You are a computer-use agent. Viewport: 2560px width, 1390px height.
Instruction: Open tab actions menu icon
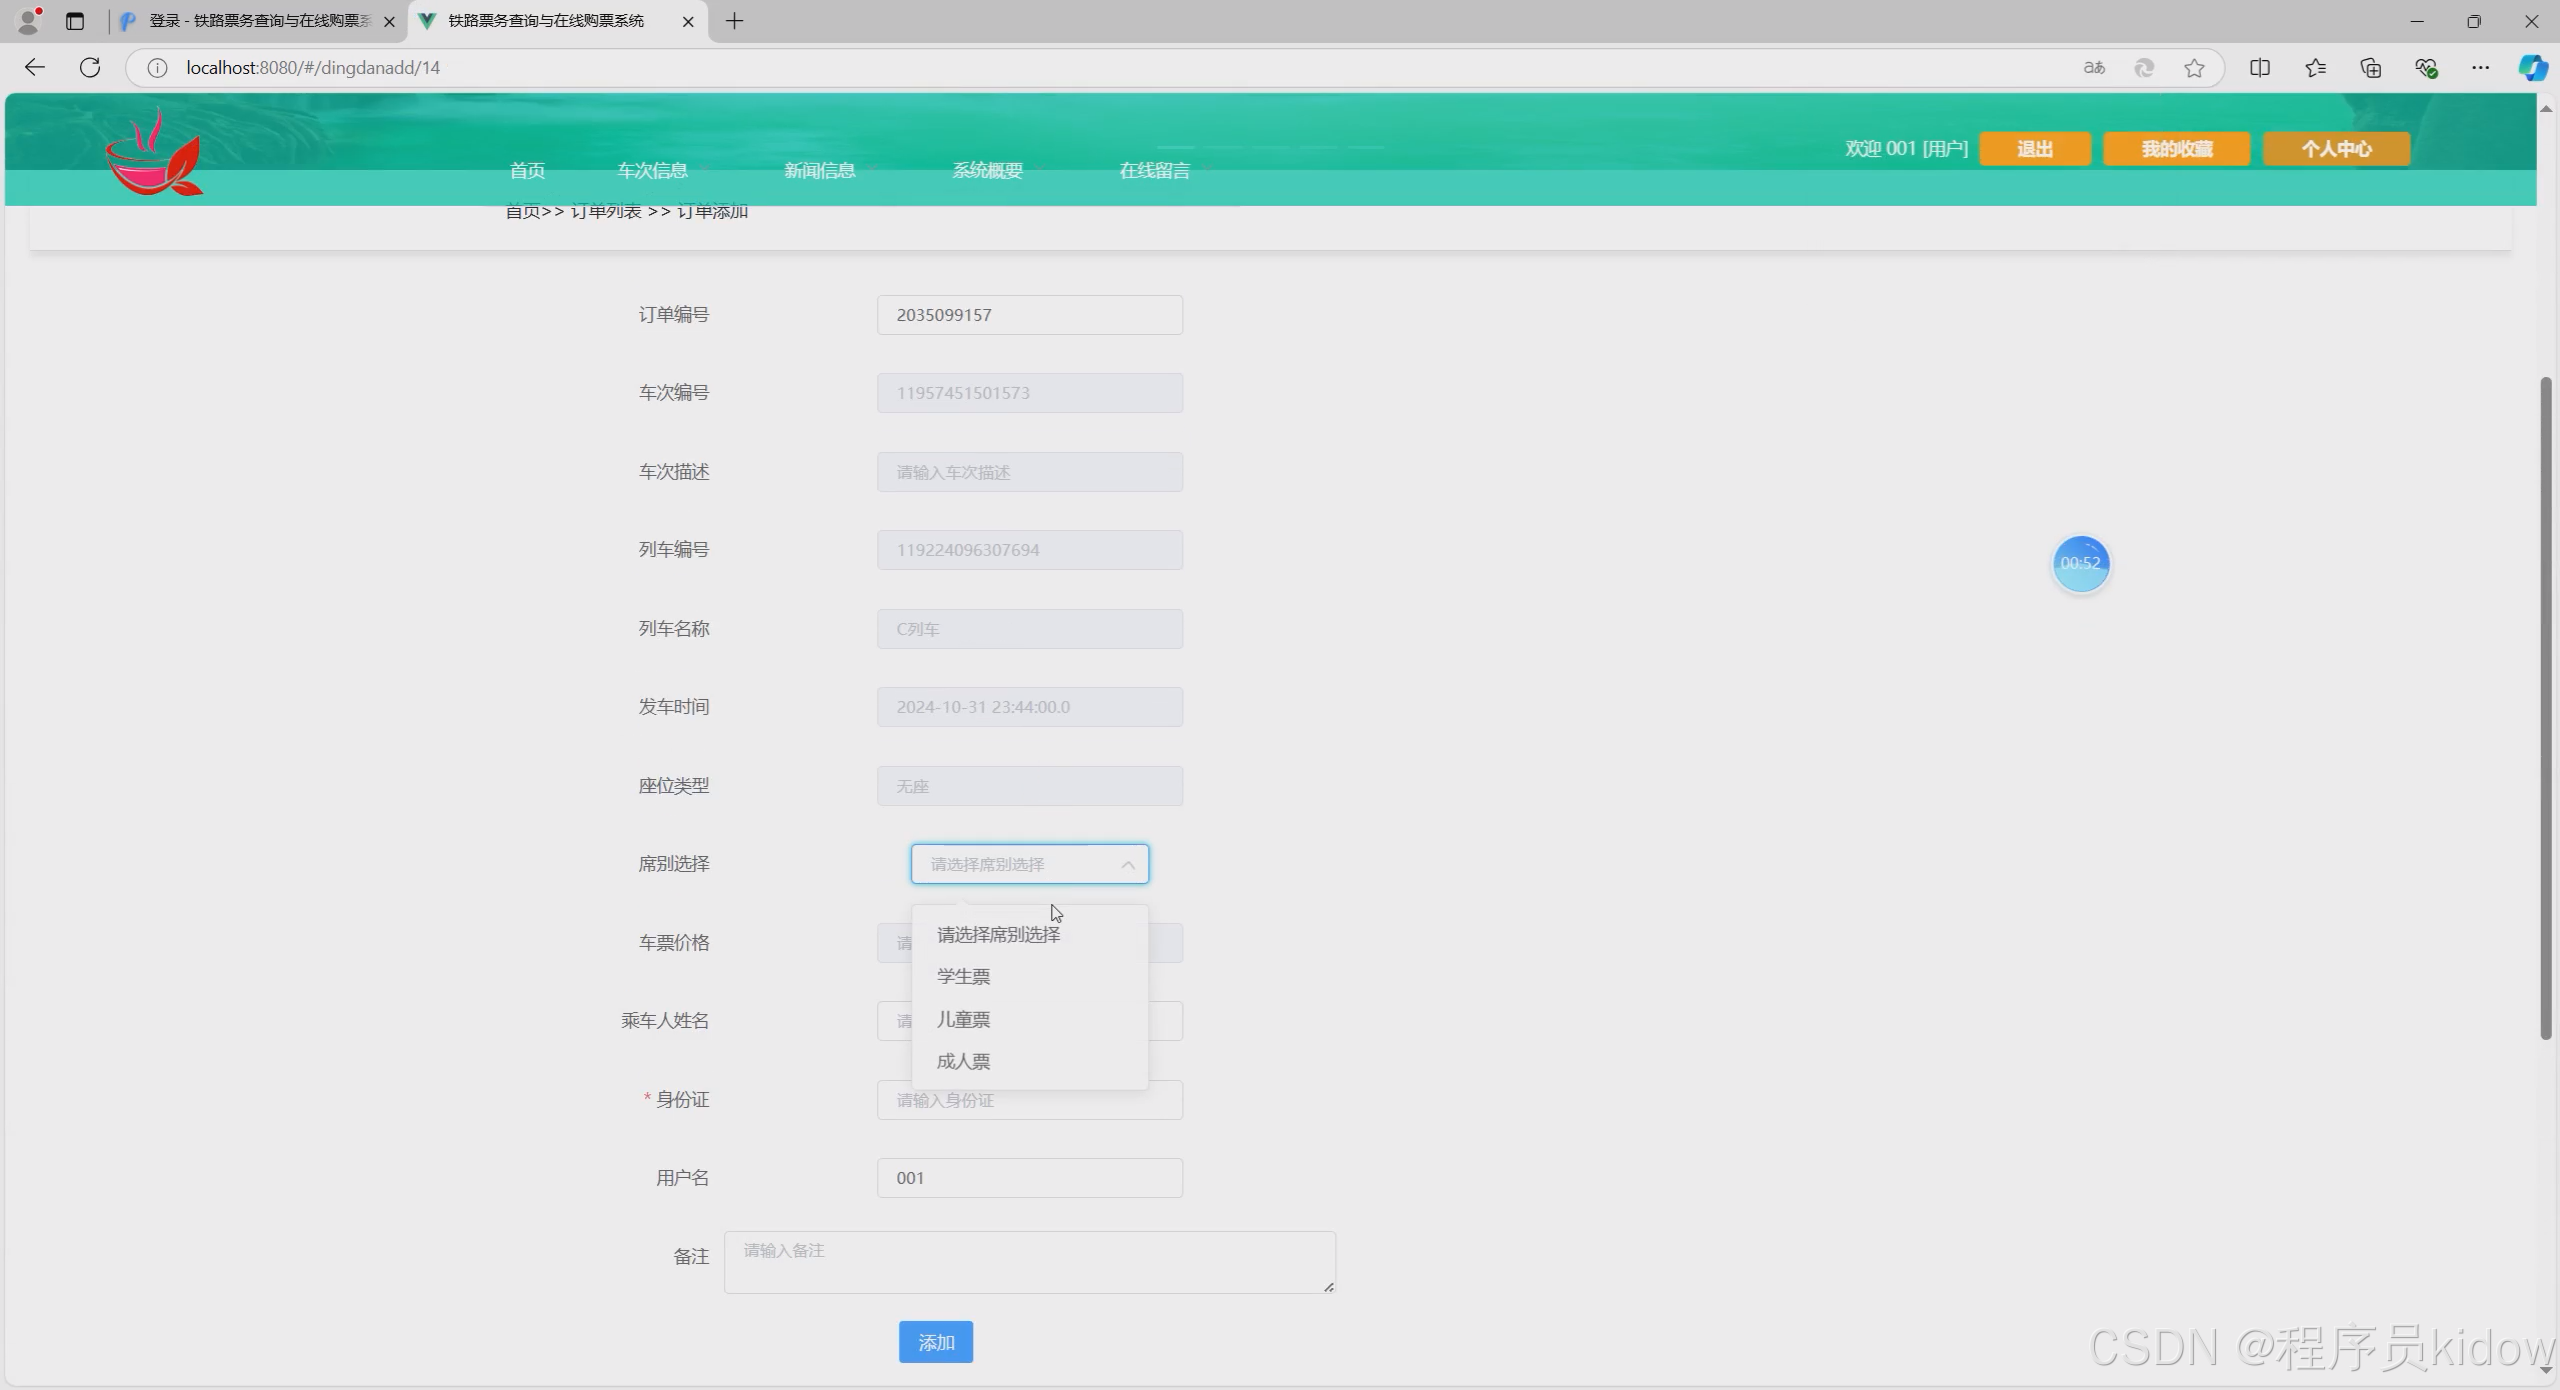(75, 20)
